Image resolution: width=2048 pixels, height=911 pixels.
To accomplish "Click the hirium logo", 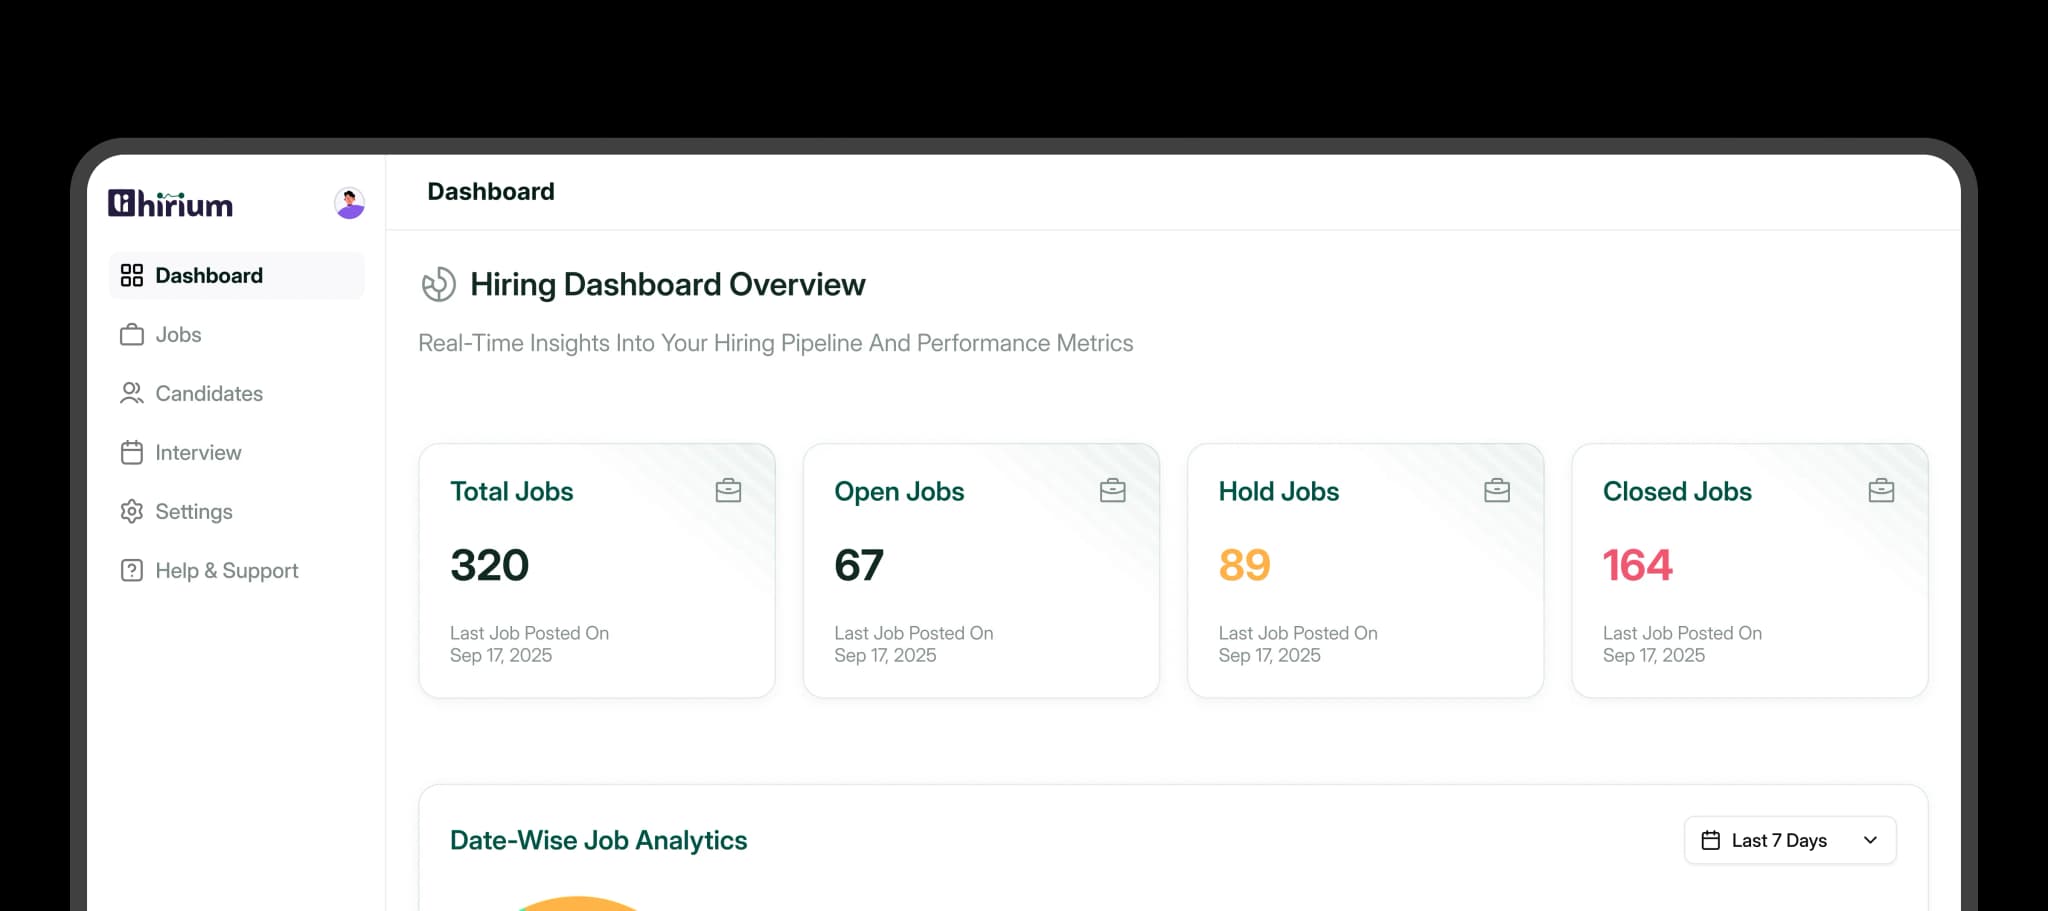I will tap(170, 204).
